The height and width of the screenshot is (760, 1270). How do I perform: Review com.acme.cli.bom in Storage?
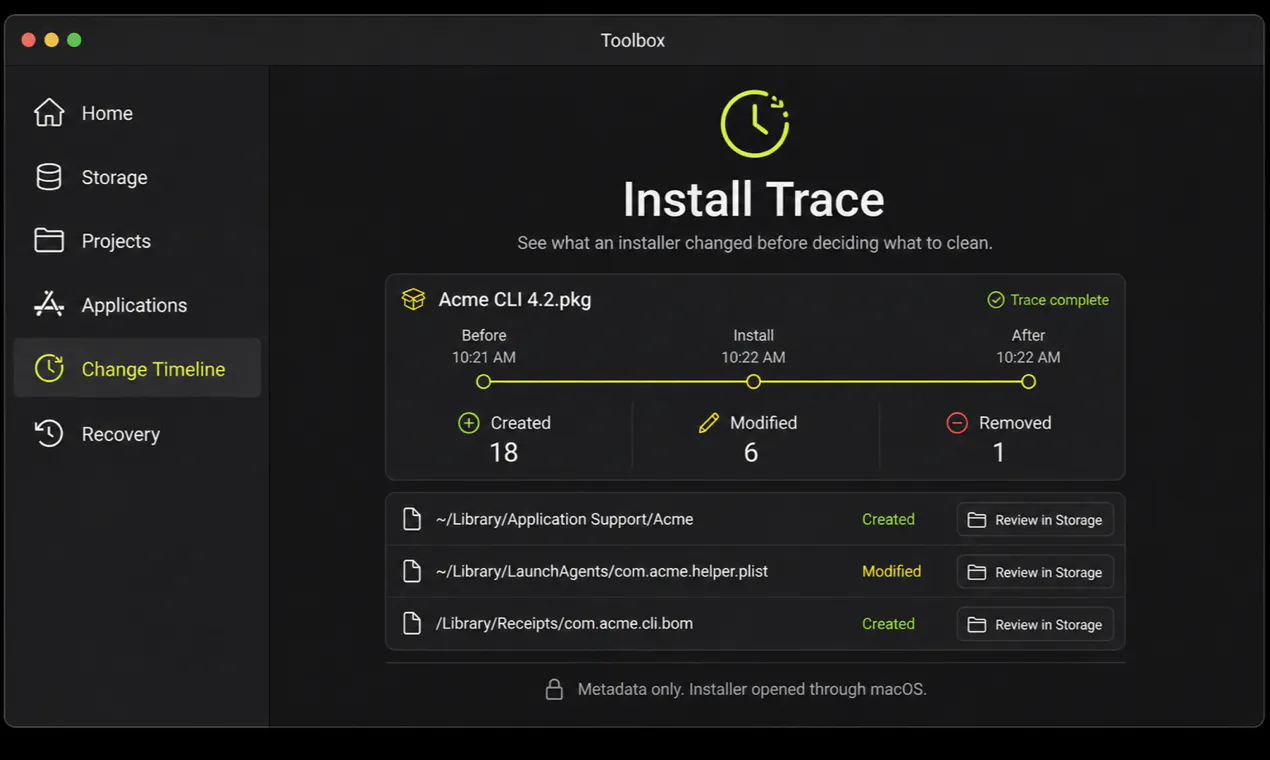(1035, 624)
